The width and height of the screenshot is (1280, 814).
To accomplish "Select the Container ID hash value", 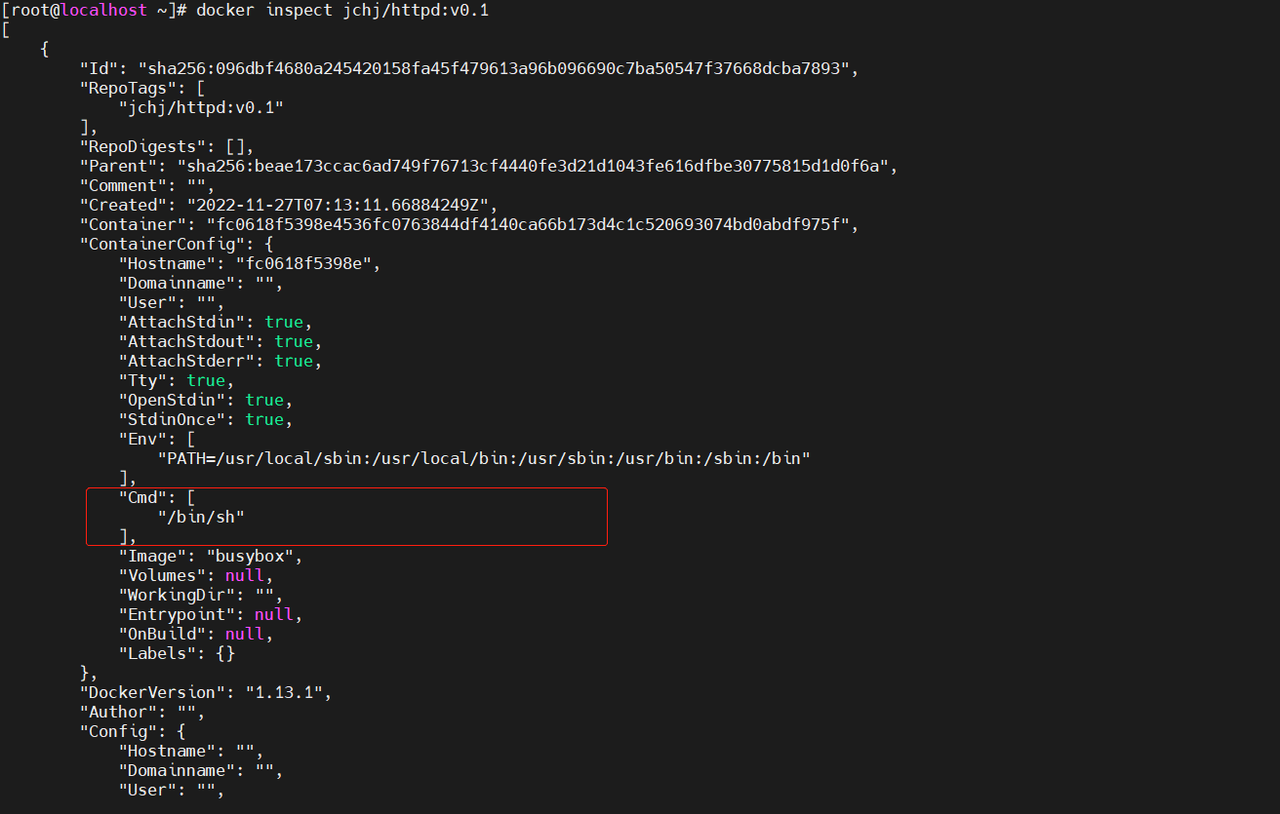I will pos(527,225).
